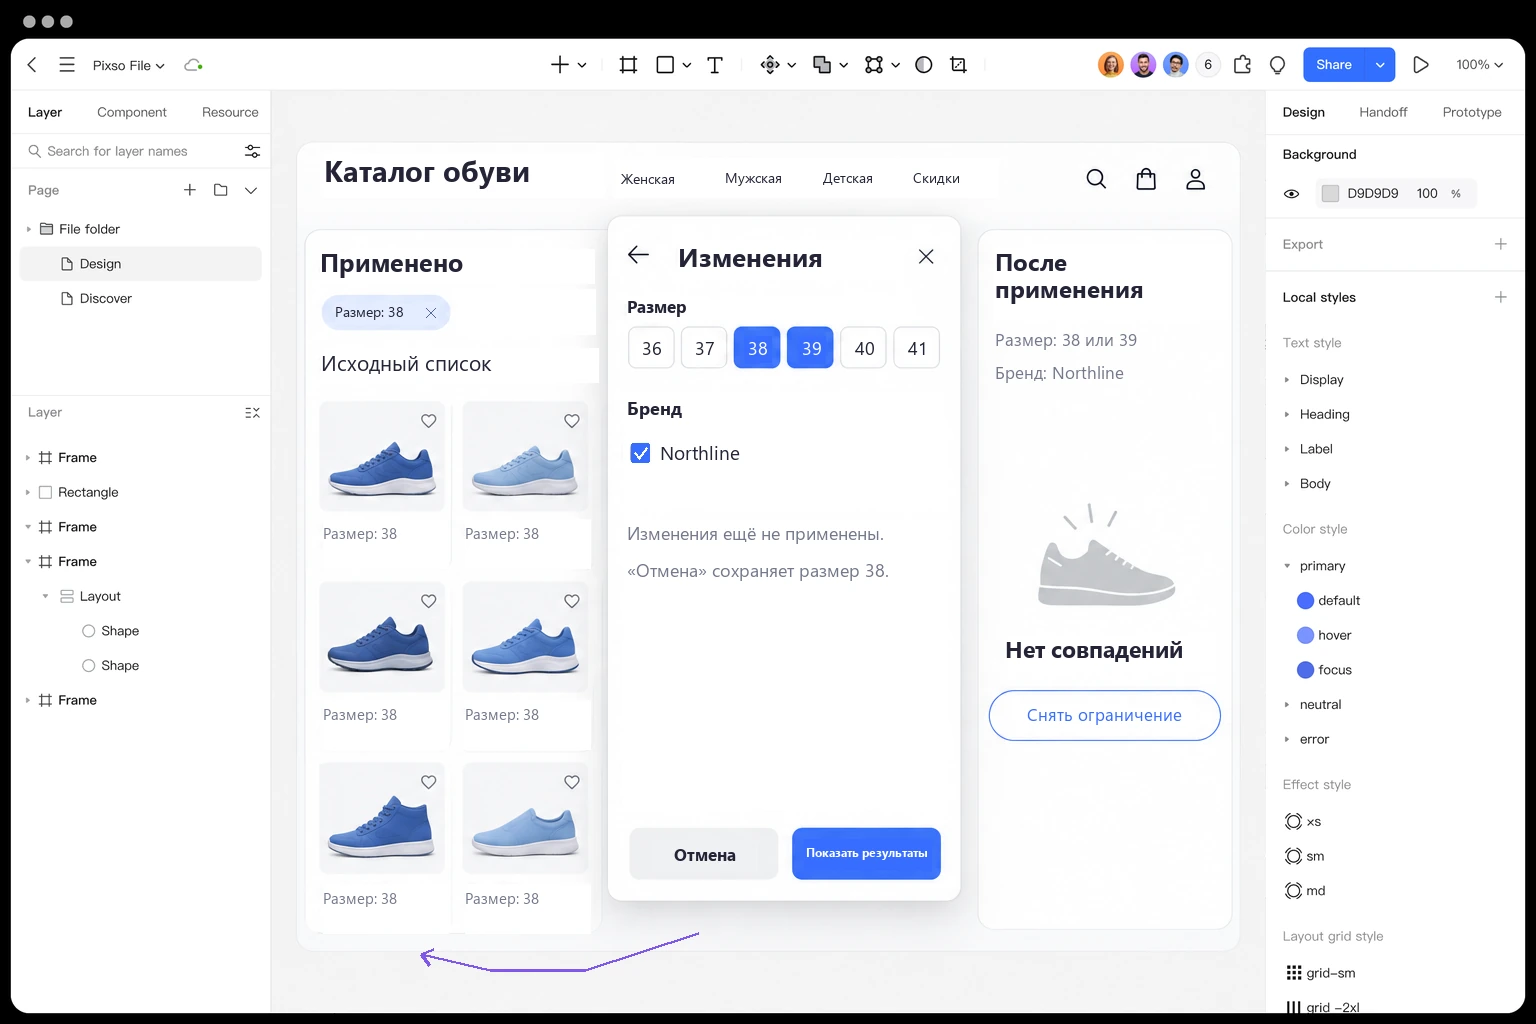The height and width of the screenshot is (1024, 1536).
Task: Collapse all layers icon
Action: tap(252, 412)
